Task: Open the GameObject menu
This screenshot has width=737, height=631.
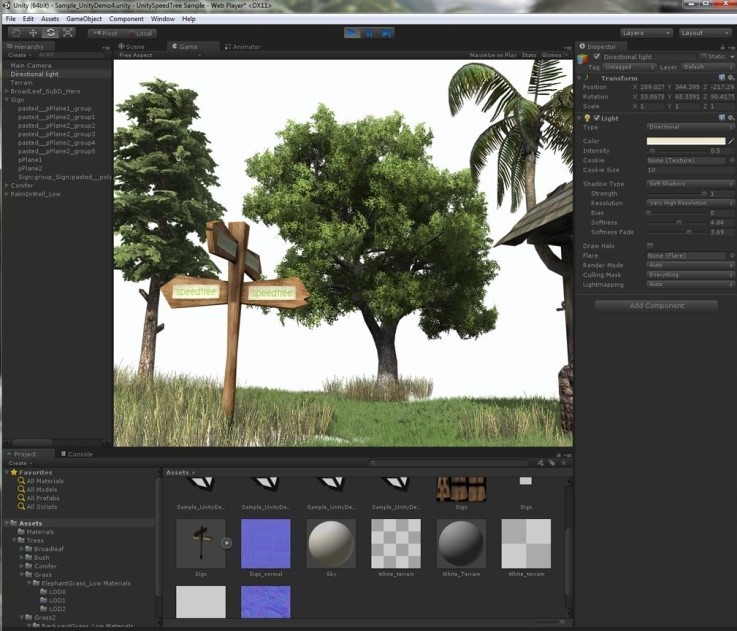Action: (x=84, y=19)
